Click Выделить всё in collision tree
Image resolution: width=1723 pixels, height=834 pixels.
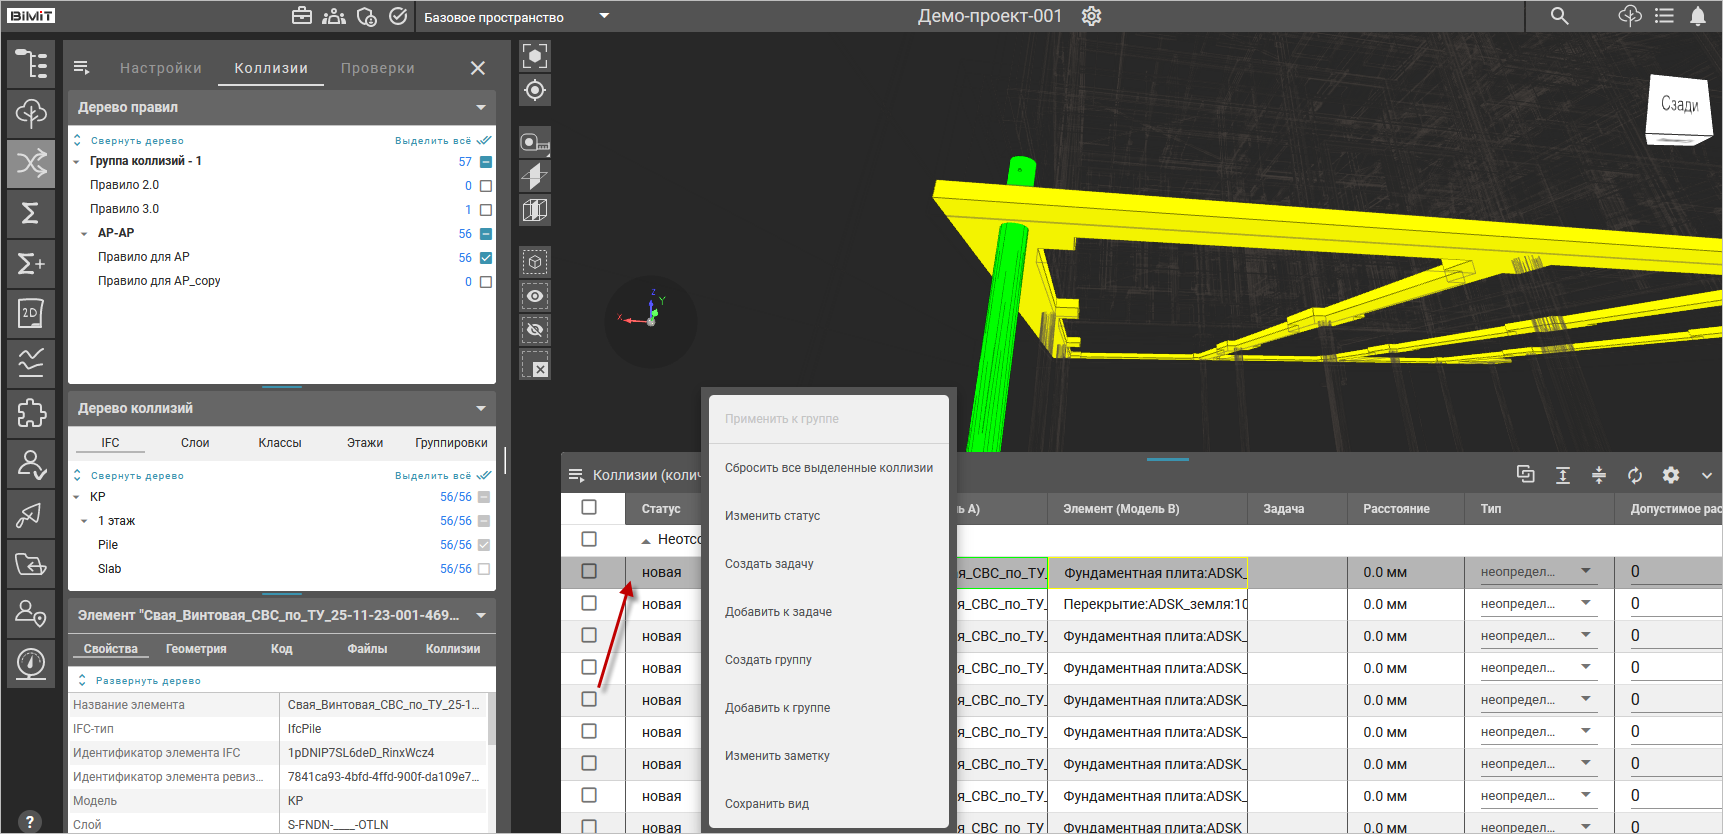[x=433, y=476]
